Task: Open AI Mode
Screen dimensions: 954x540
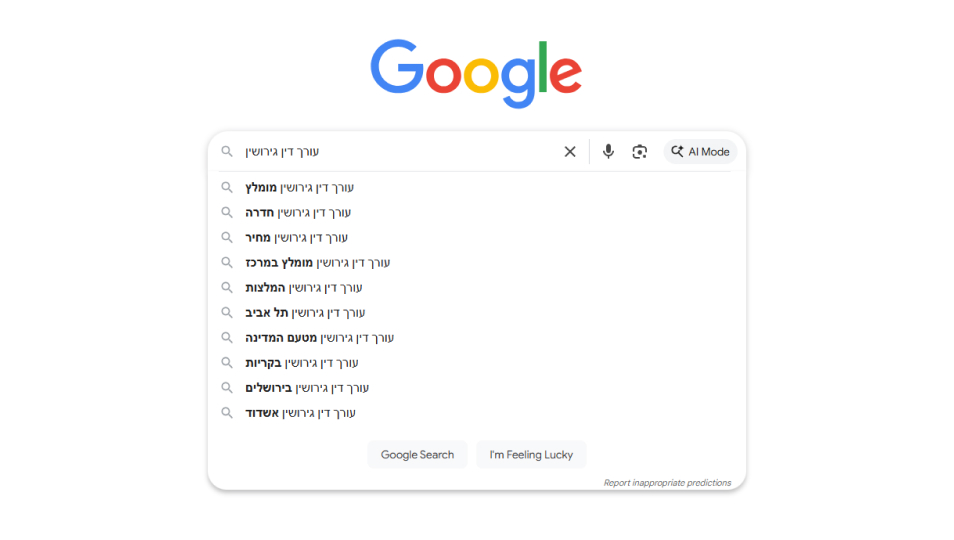Action: [x=700, y=152]
